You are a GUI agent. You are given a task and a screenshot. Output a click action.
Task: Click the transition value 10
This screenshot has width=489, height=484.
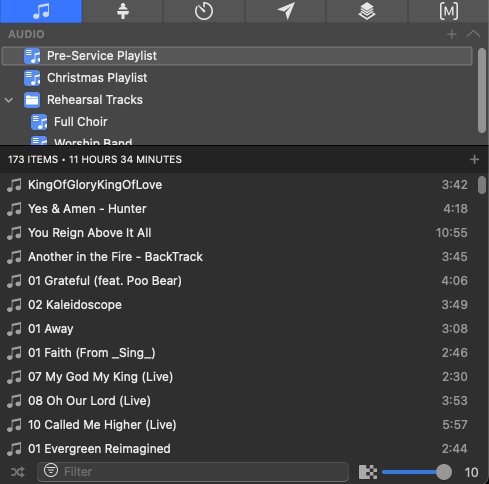point(471,472)
